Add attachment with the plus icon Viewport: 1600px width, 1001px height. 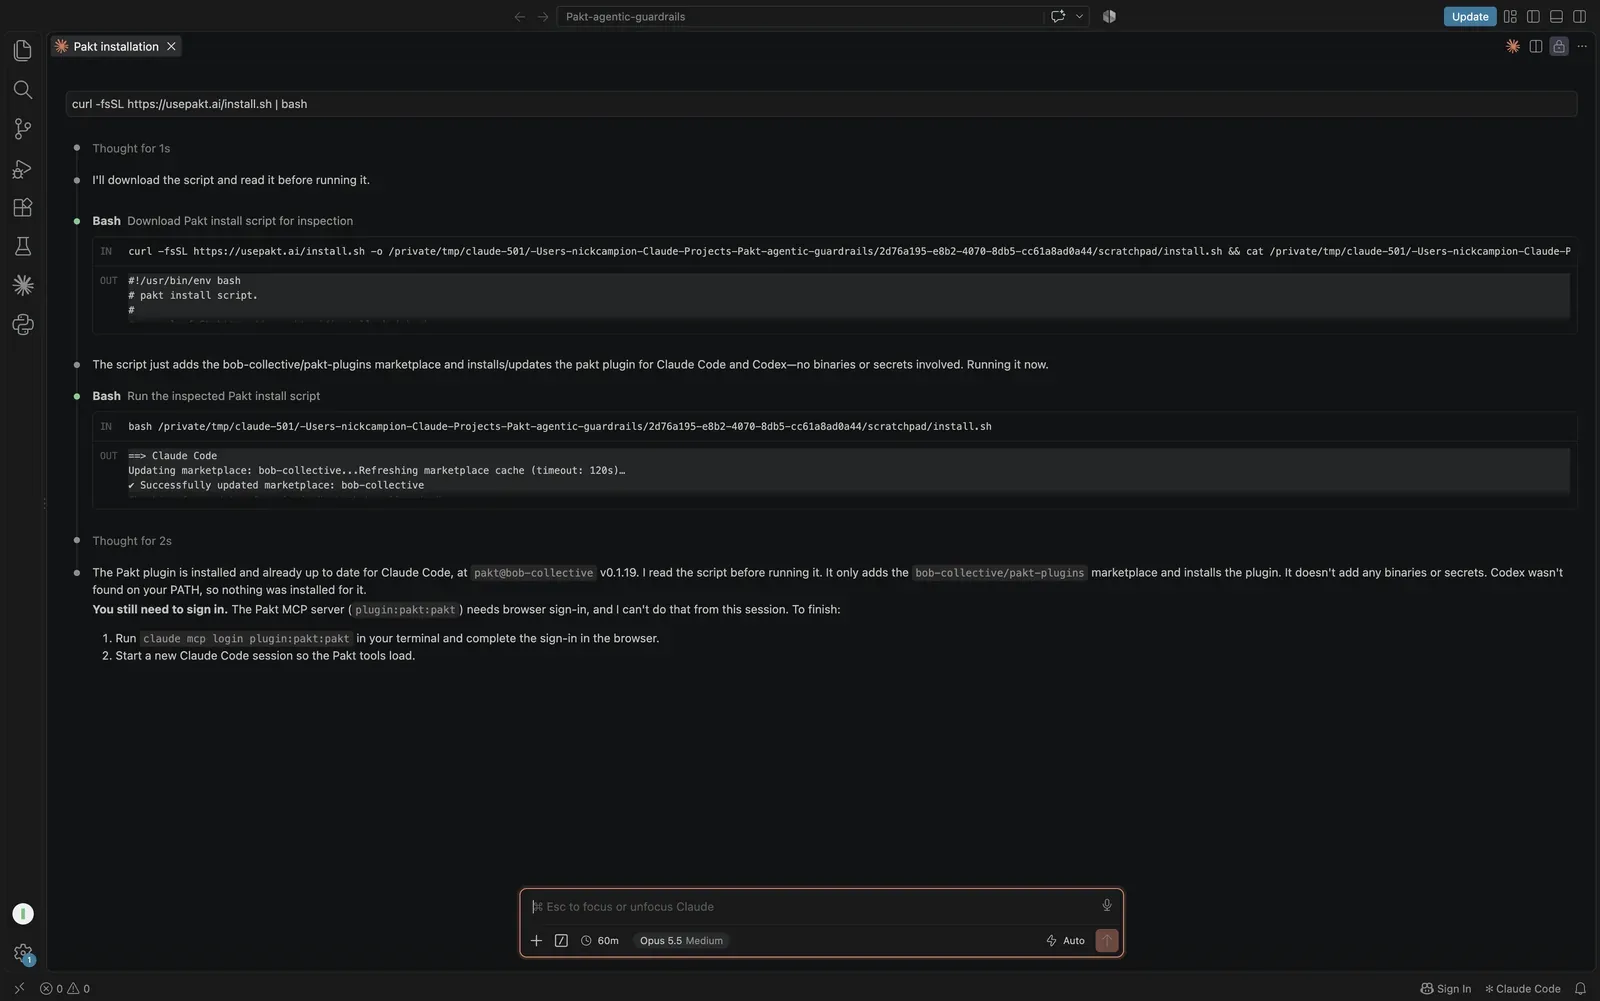(536, 940)
